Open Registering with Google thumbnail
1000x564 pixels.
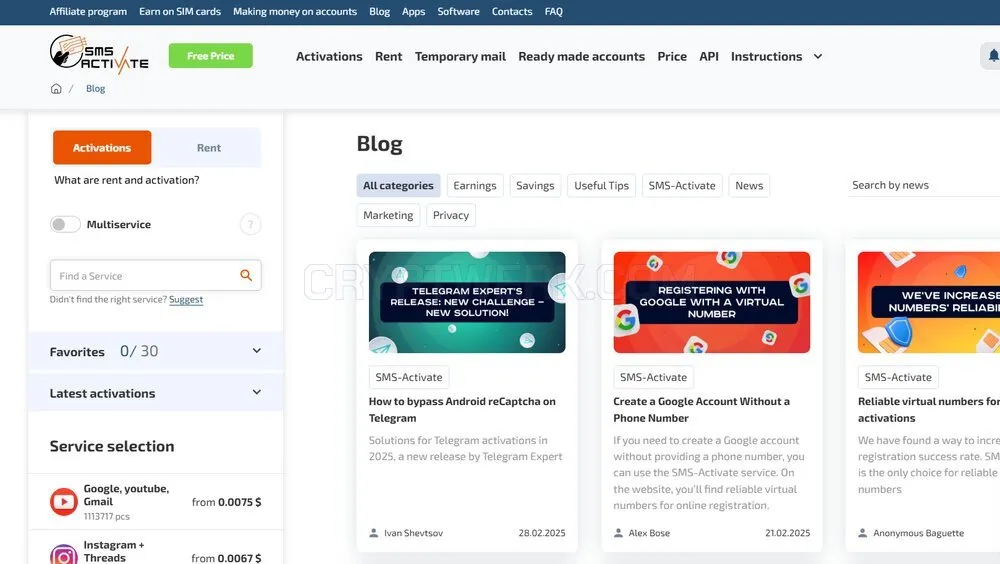712,302
